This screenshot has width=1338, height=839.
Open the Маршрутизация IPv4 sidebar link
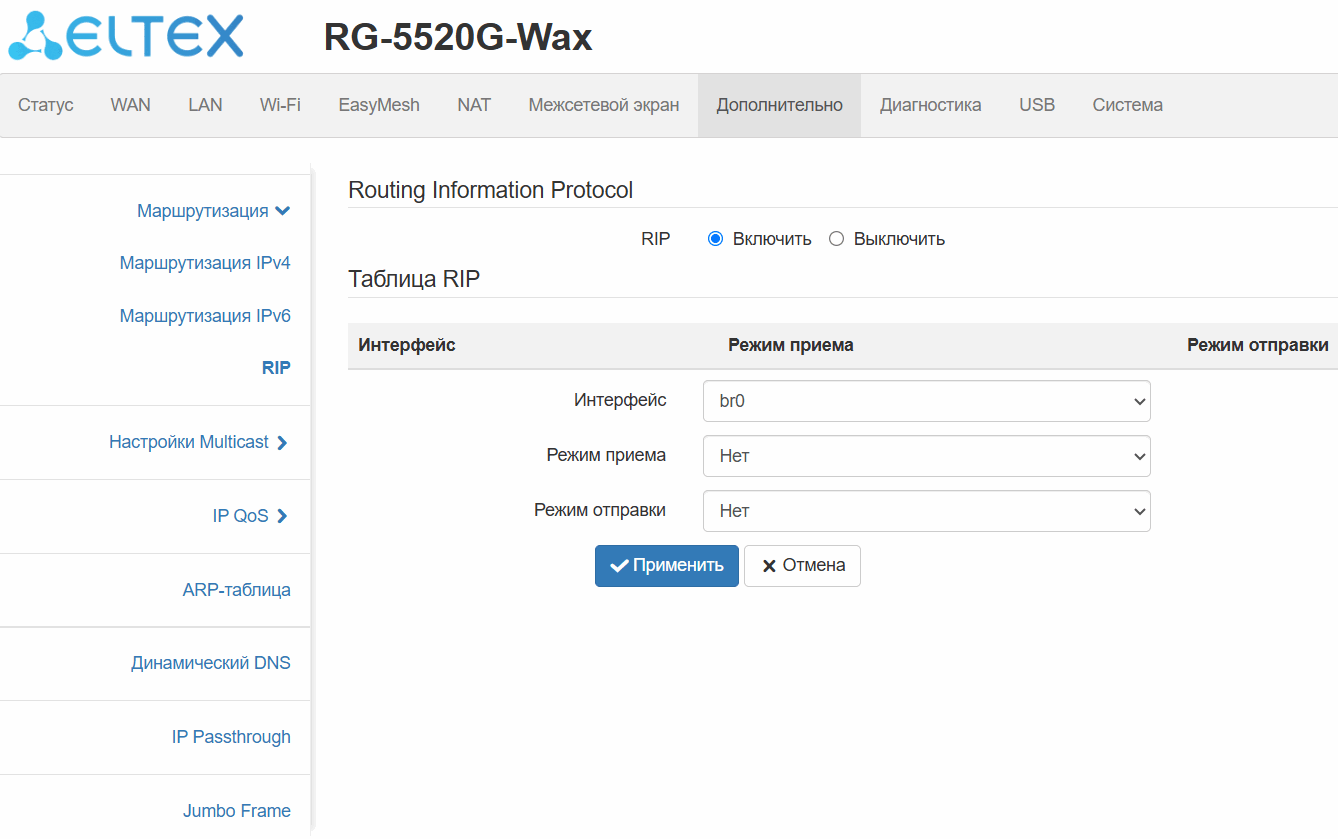click(205, 263)
